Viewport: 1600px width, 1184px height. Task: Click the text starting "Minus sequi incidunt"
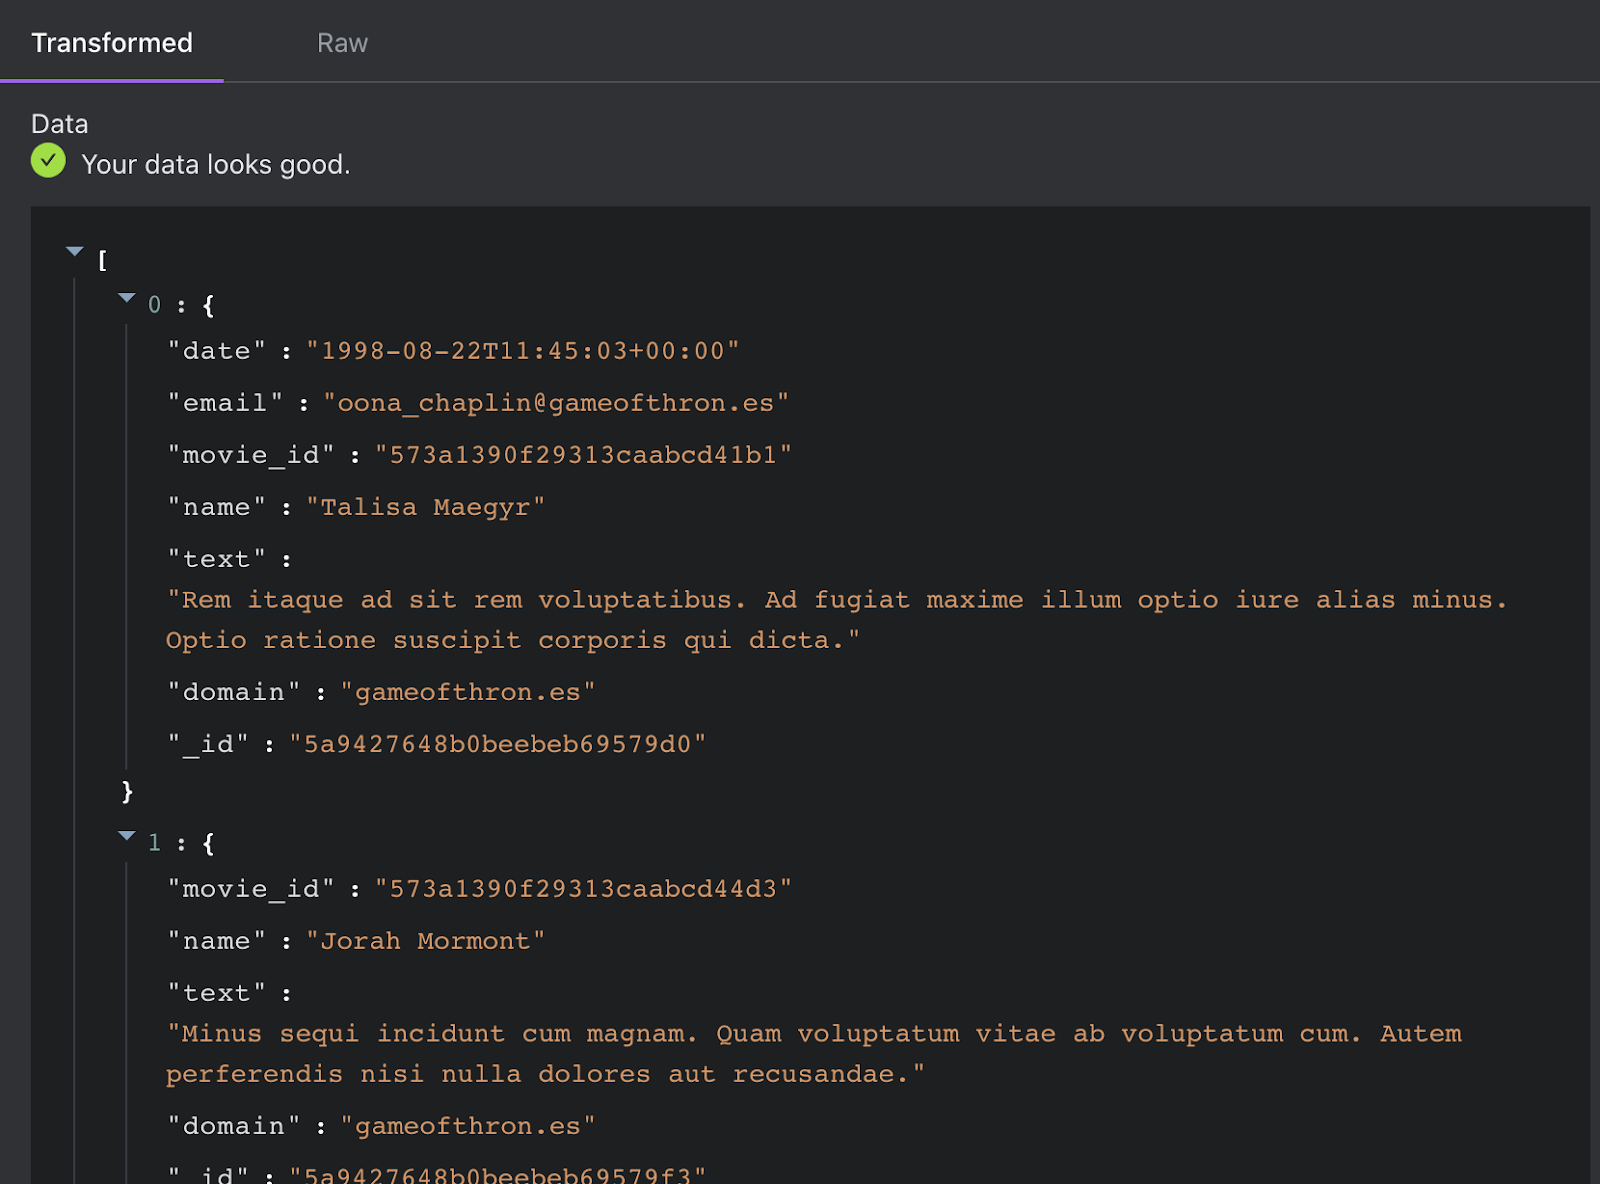tap(814, 1054)
